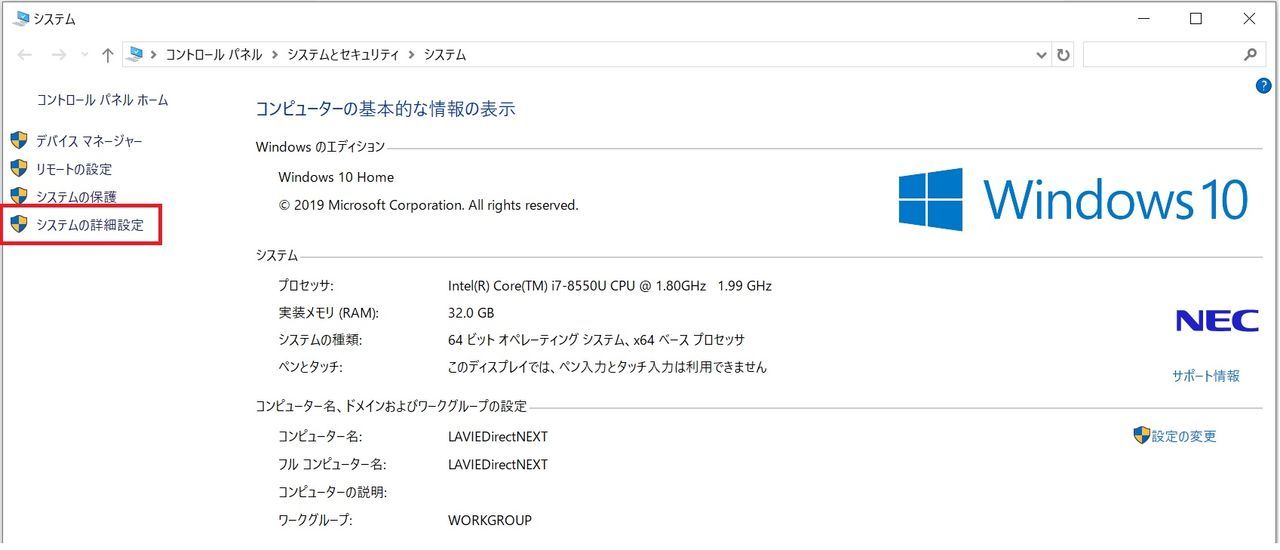This screenshot has height=550, width=1280.
Task: Select システムとセキュリティ breadcrumb
Action: point(343,55)
